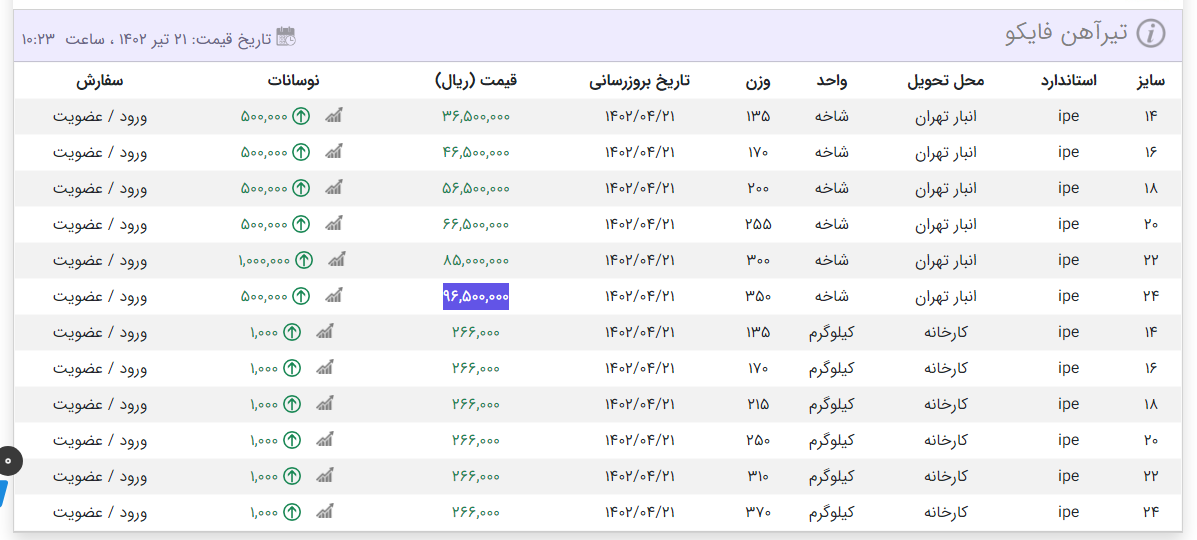Image resolution: width=1197 pixels, height=540 pixels.
Task: Click the black circular badge at left edge
Action: (6, 461)
